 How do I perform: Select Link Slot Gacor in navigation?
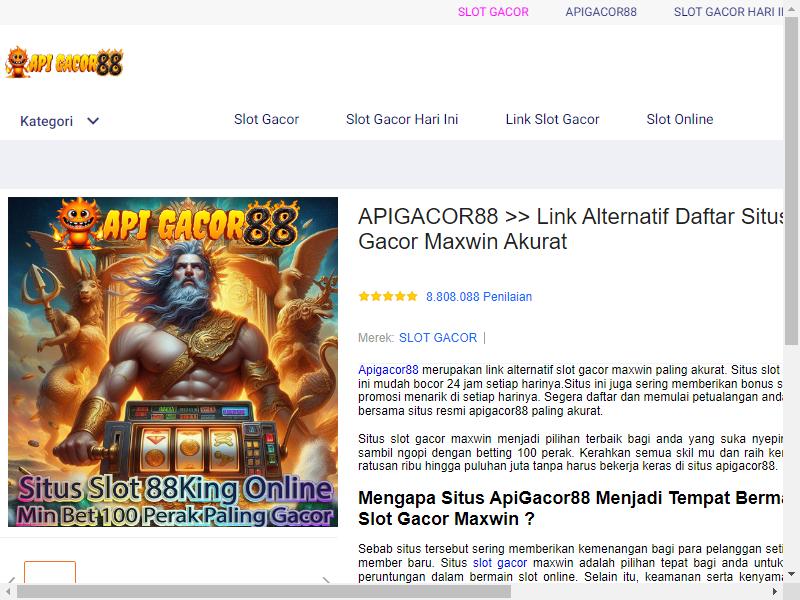553,119
